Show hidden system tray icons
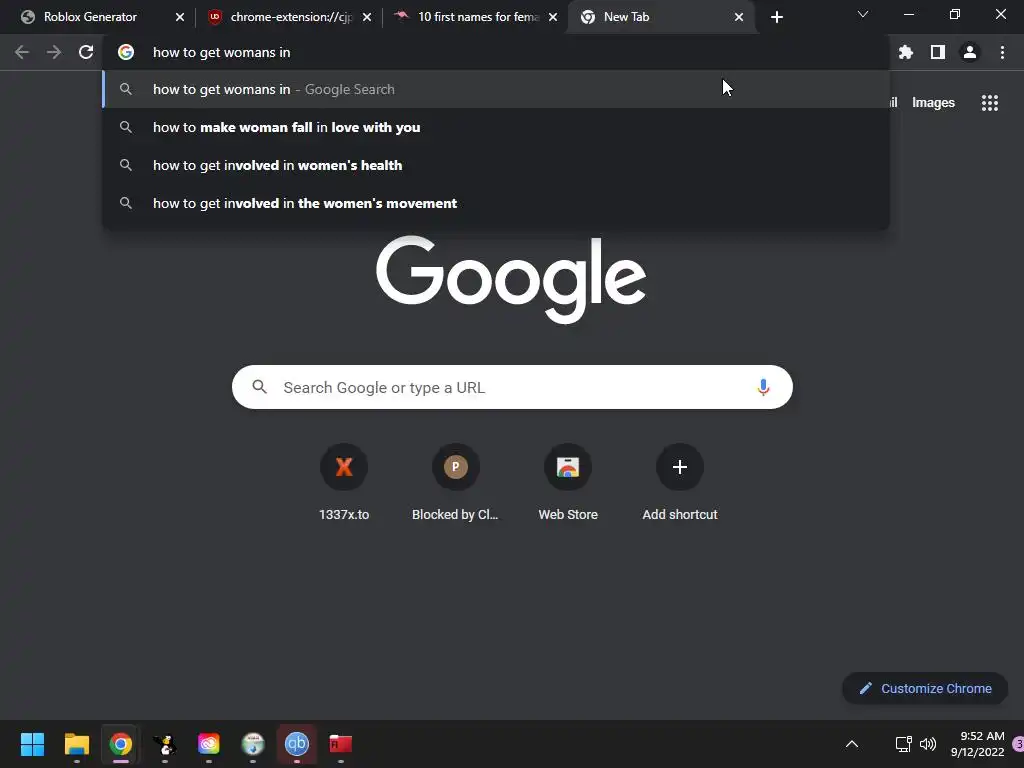The height and width of the screenshot is (768, 1024). [x=852, y=744]
